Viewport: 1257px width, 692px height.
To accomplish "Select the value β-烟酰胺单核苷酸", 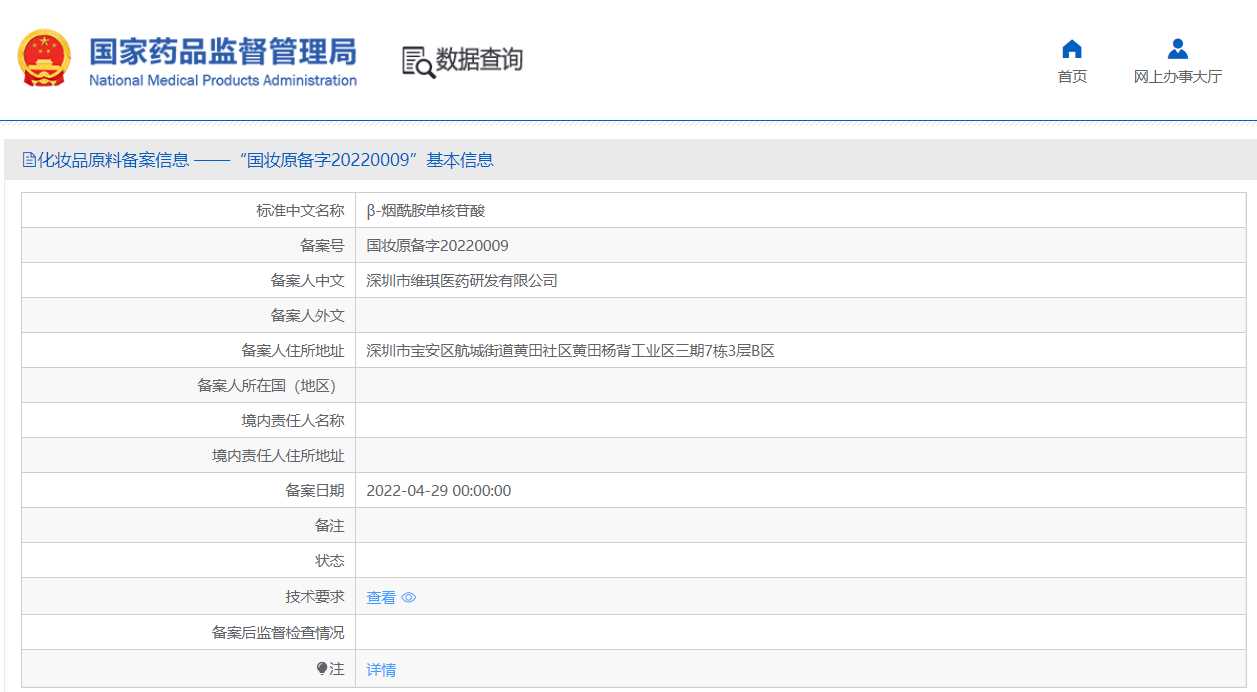I will click(x=426, y=211).
